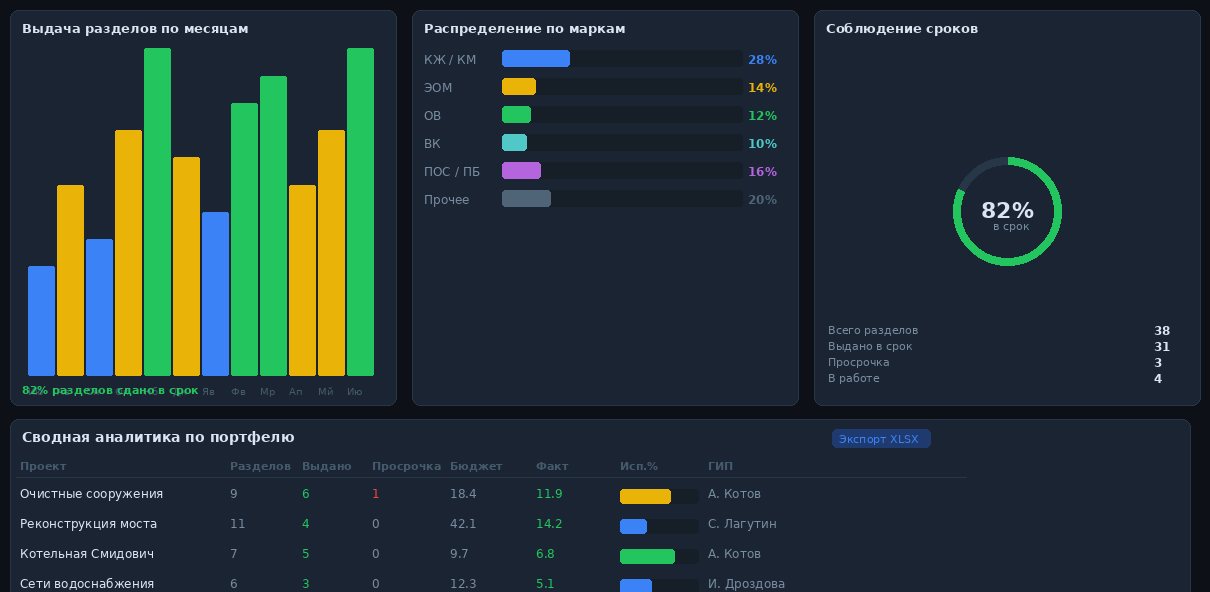Click the ОВ green distribution bar
1210x592 pixels.
click(516, 115)
